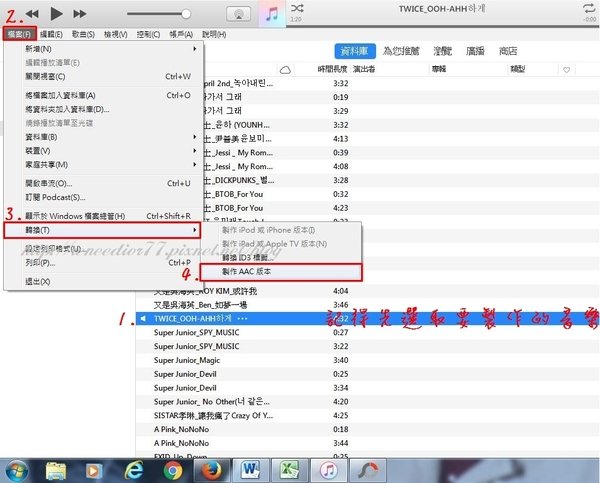Choose 退出(X) menu item
The height and width of the screenshot is (483, 600).
point(103,282)
